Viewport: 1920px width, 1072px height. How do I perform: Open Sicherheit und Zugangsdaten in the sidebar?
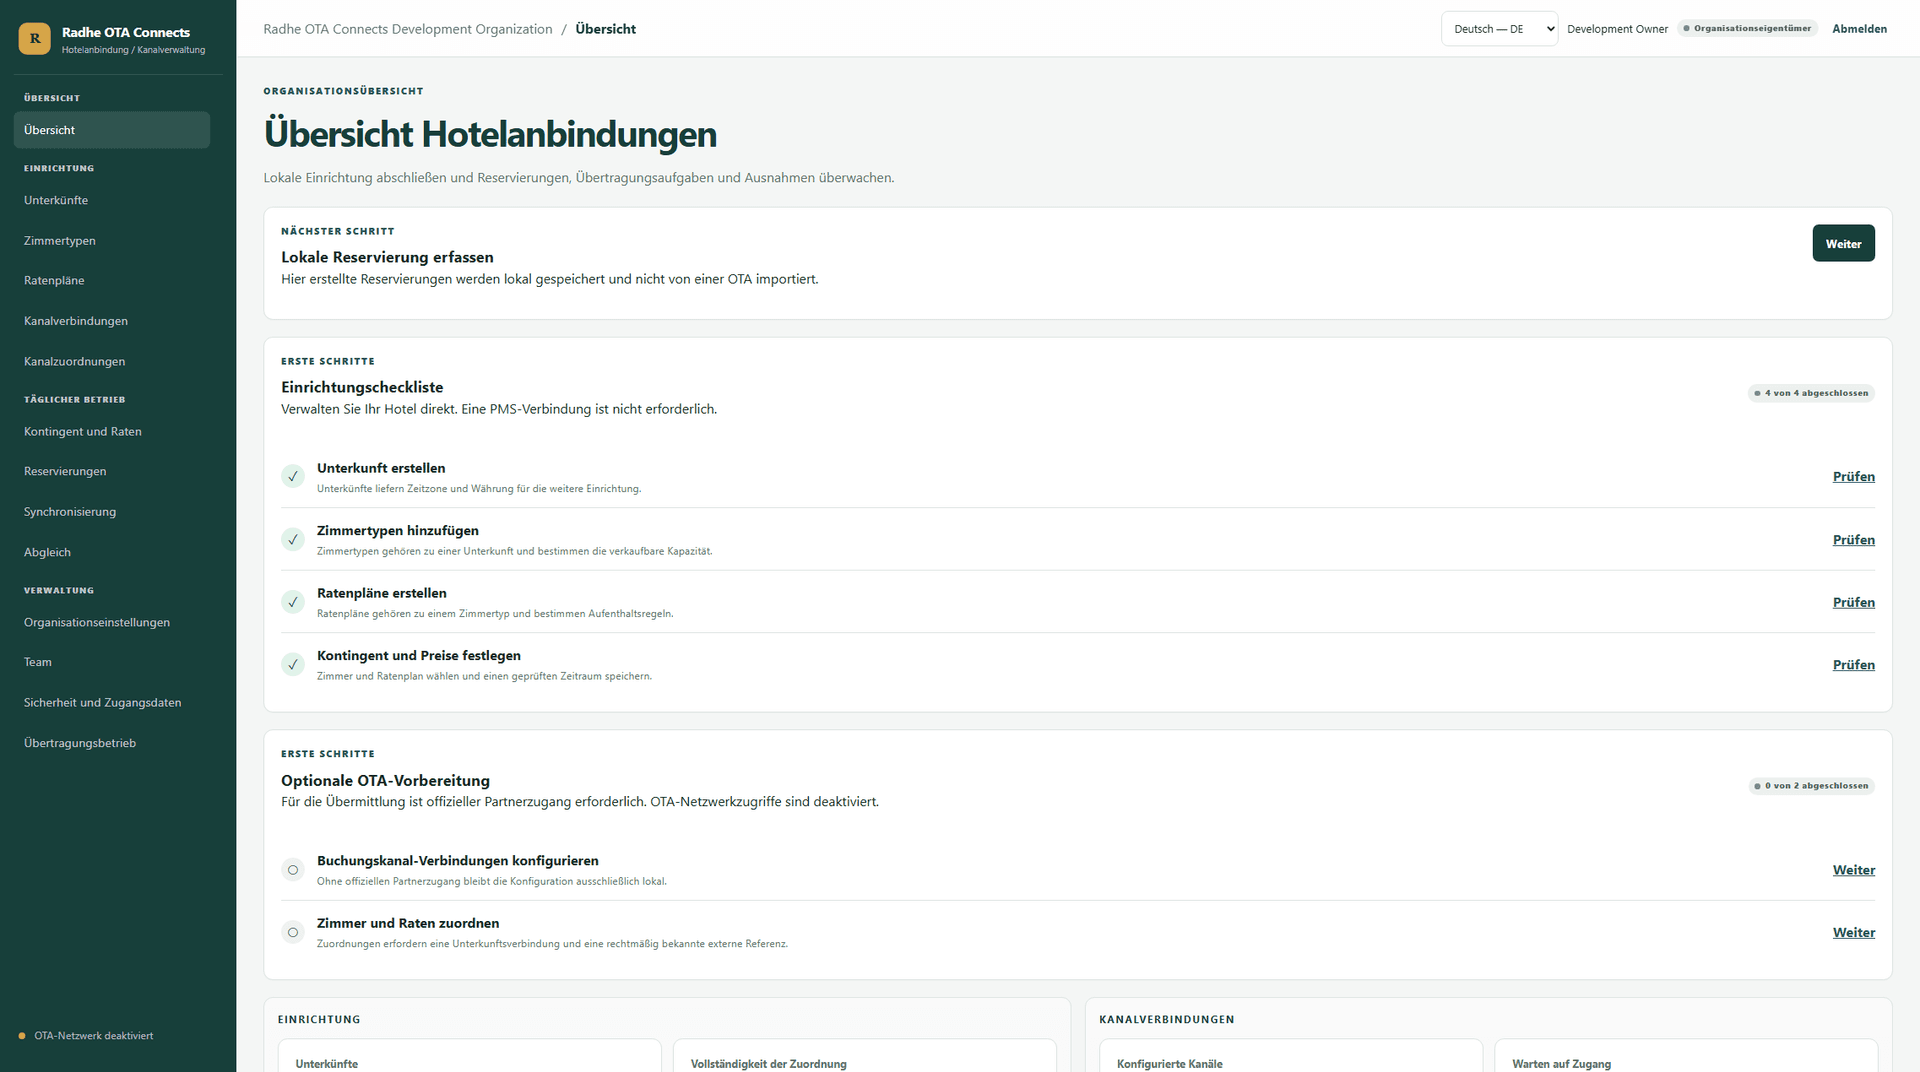point(112,703)
